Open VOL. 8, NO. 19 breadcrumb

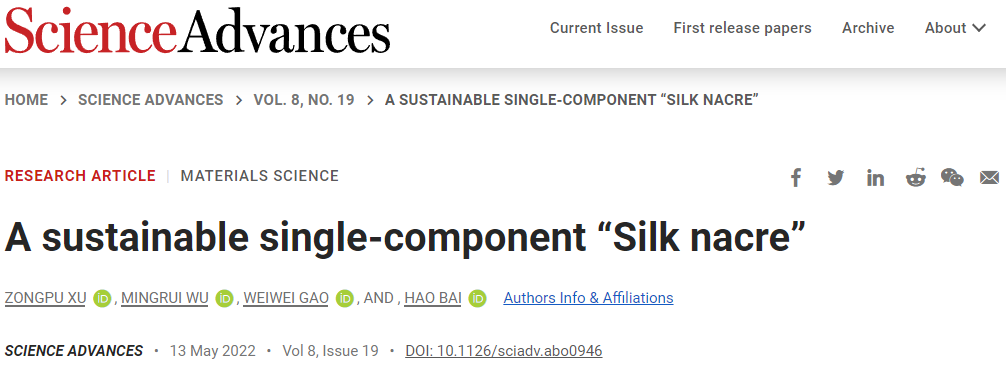[304, 100]
